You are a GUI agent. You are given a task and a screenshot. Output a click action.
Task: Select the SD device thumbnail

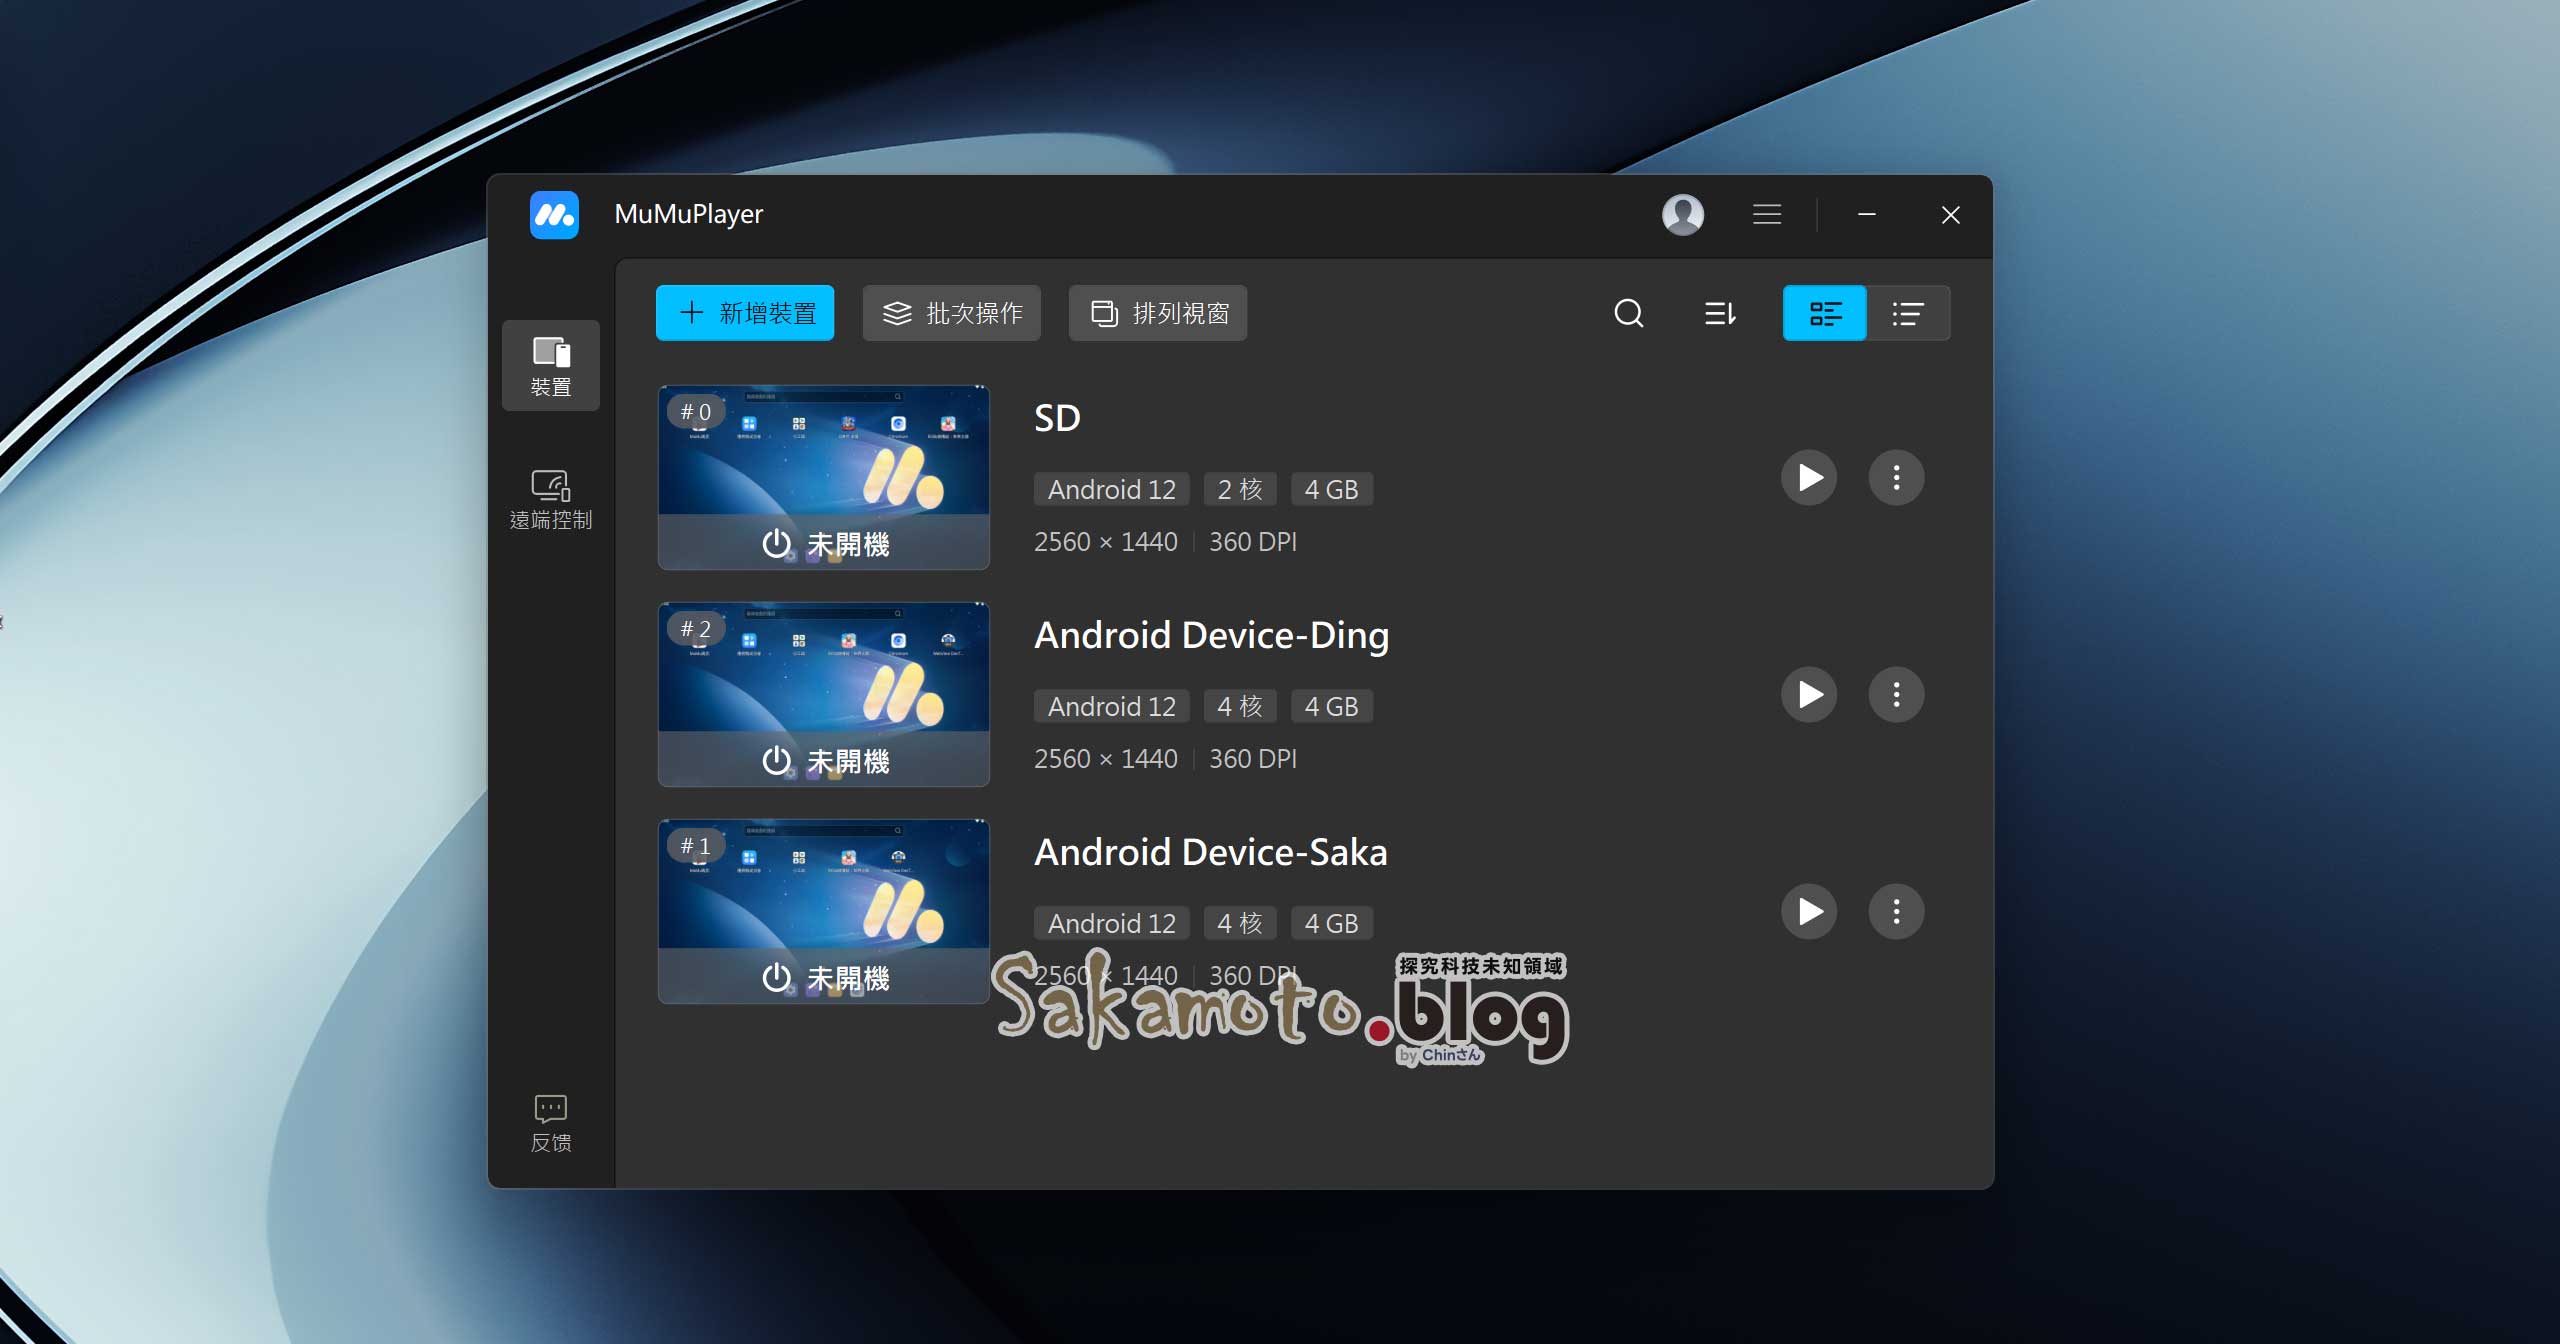[824, 477]
